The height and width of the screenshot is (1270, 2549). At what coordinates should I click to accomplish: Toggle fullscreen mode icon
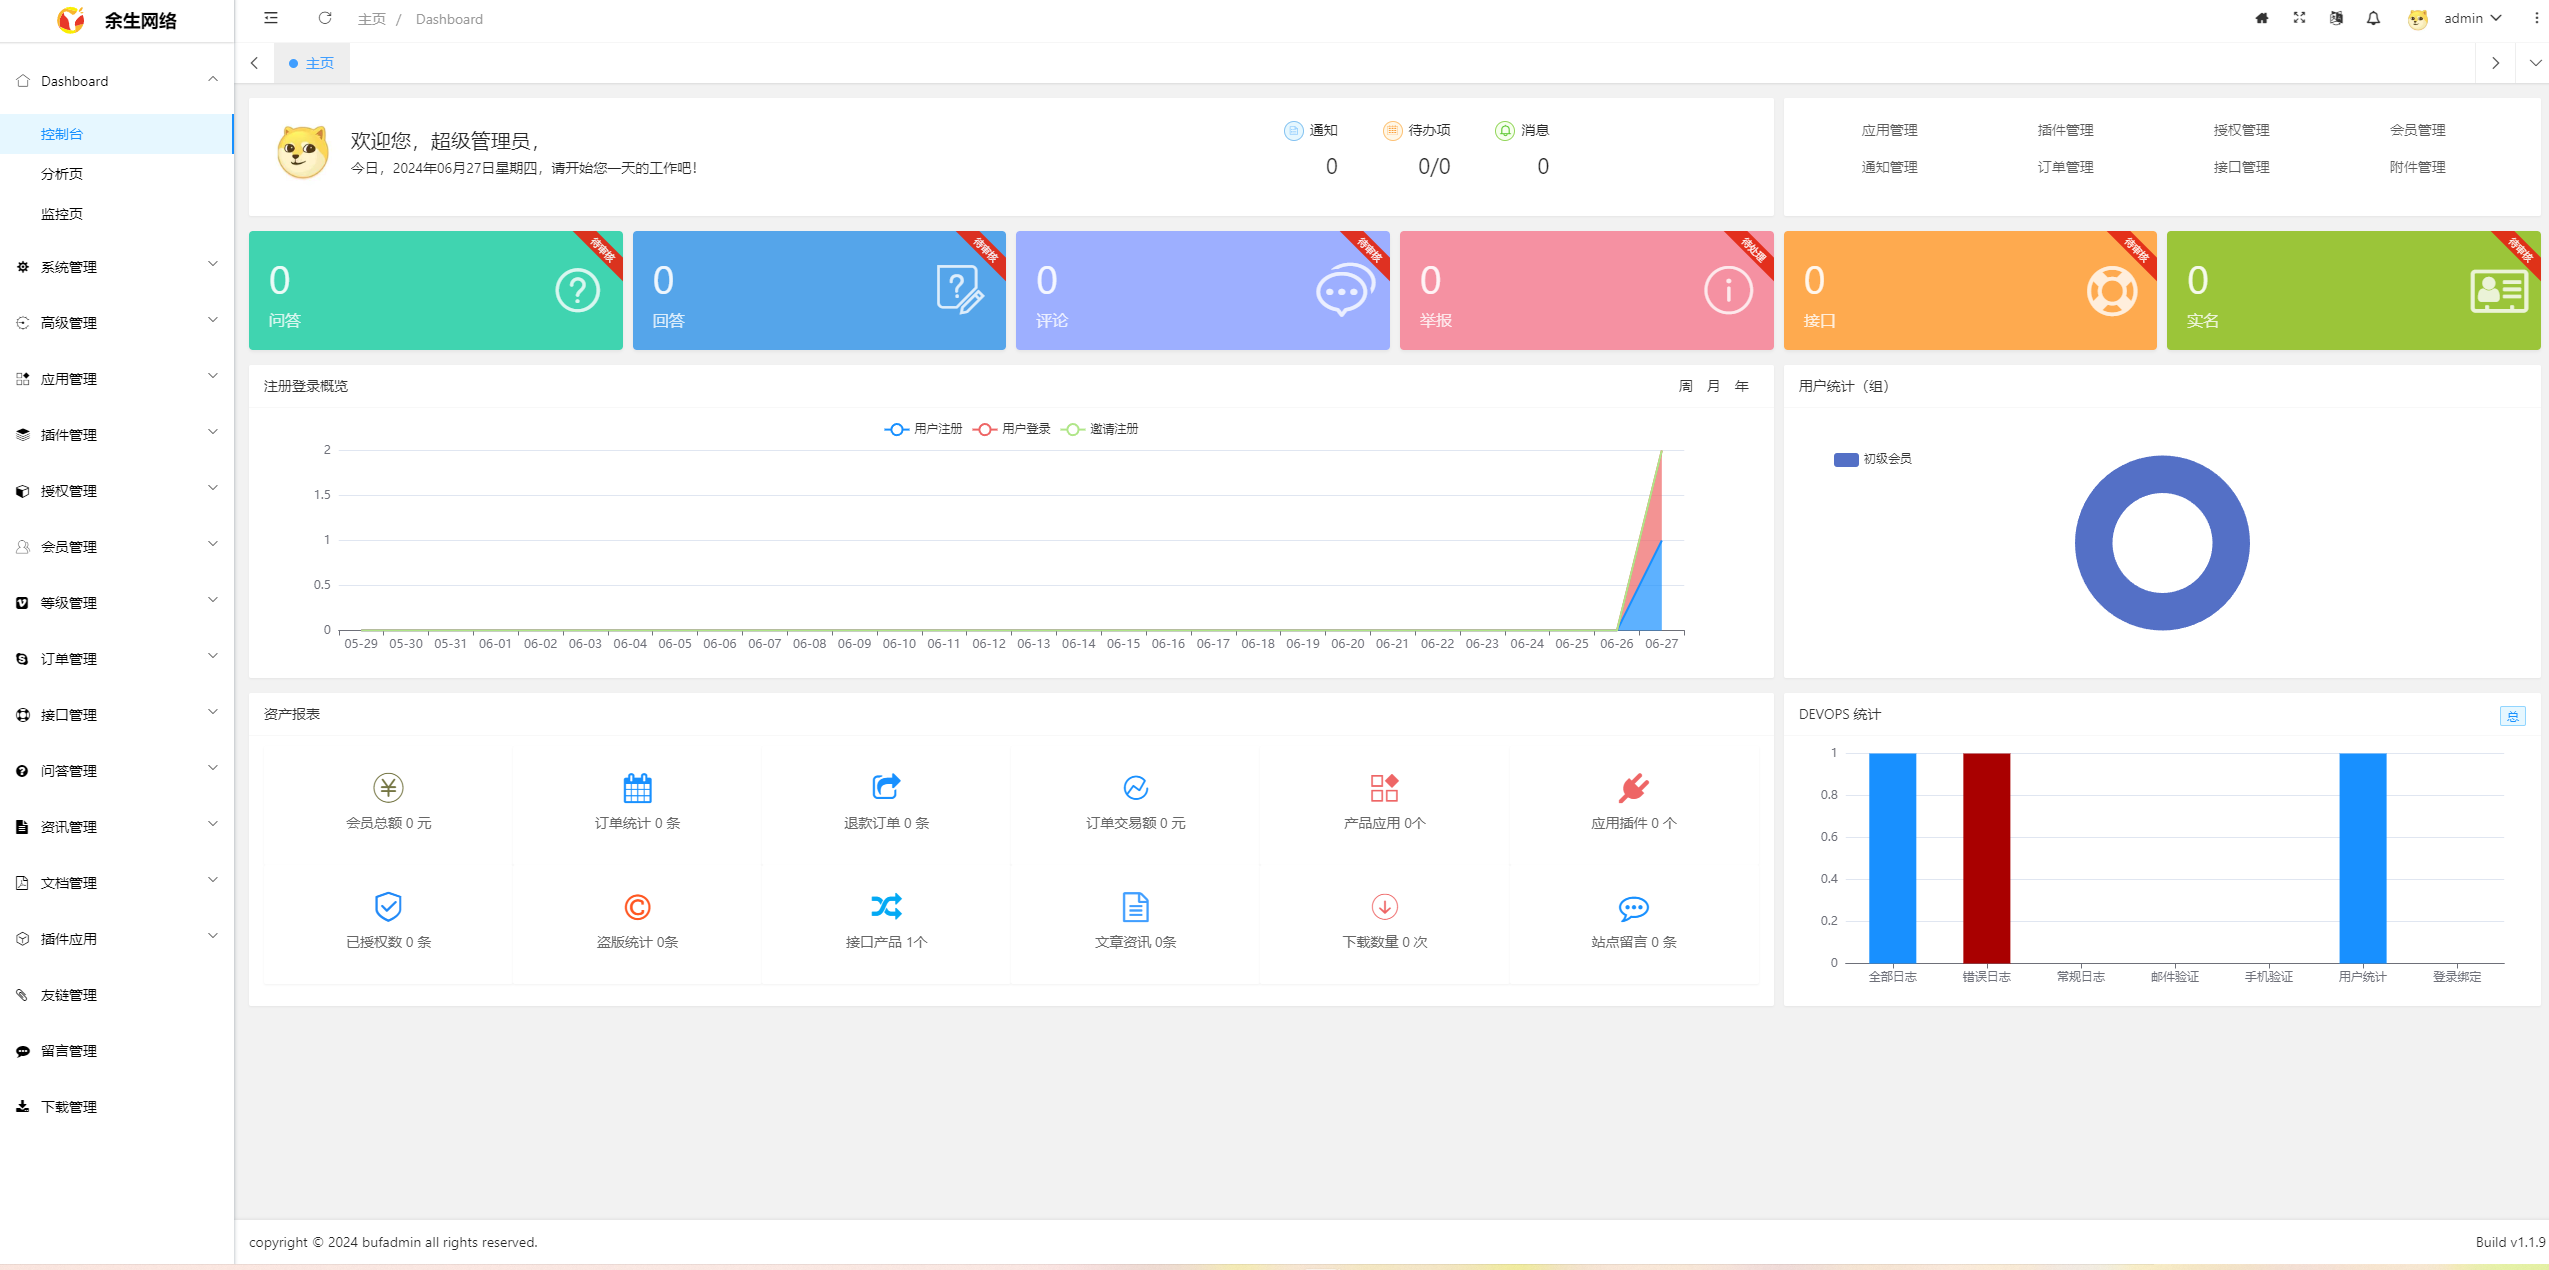point(2299,18)
